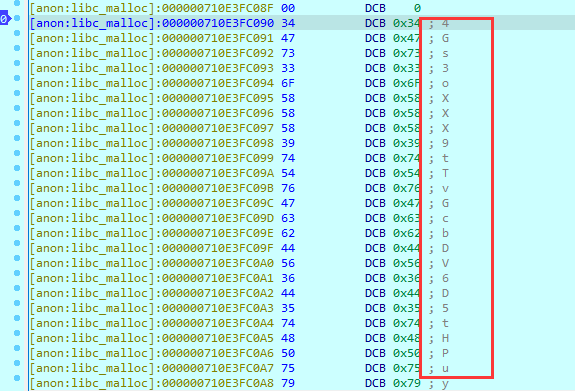
Task: Click comment X on row 000000710E3FC097
Action: 445,128
